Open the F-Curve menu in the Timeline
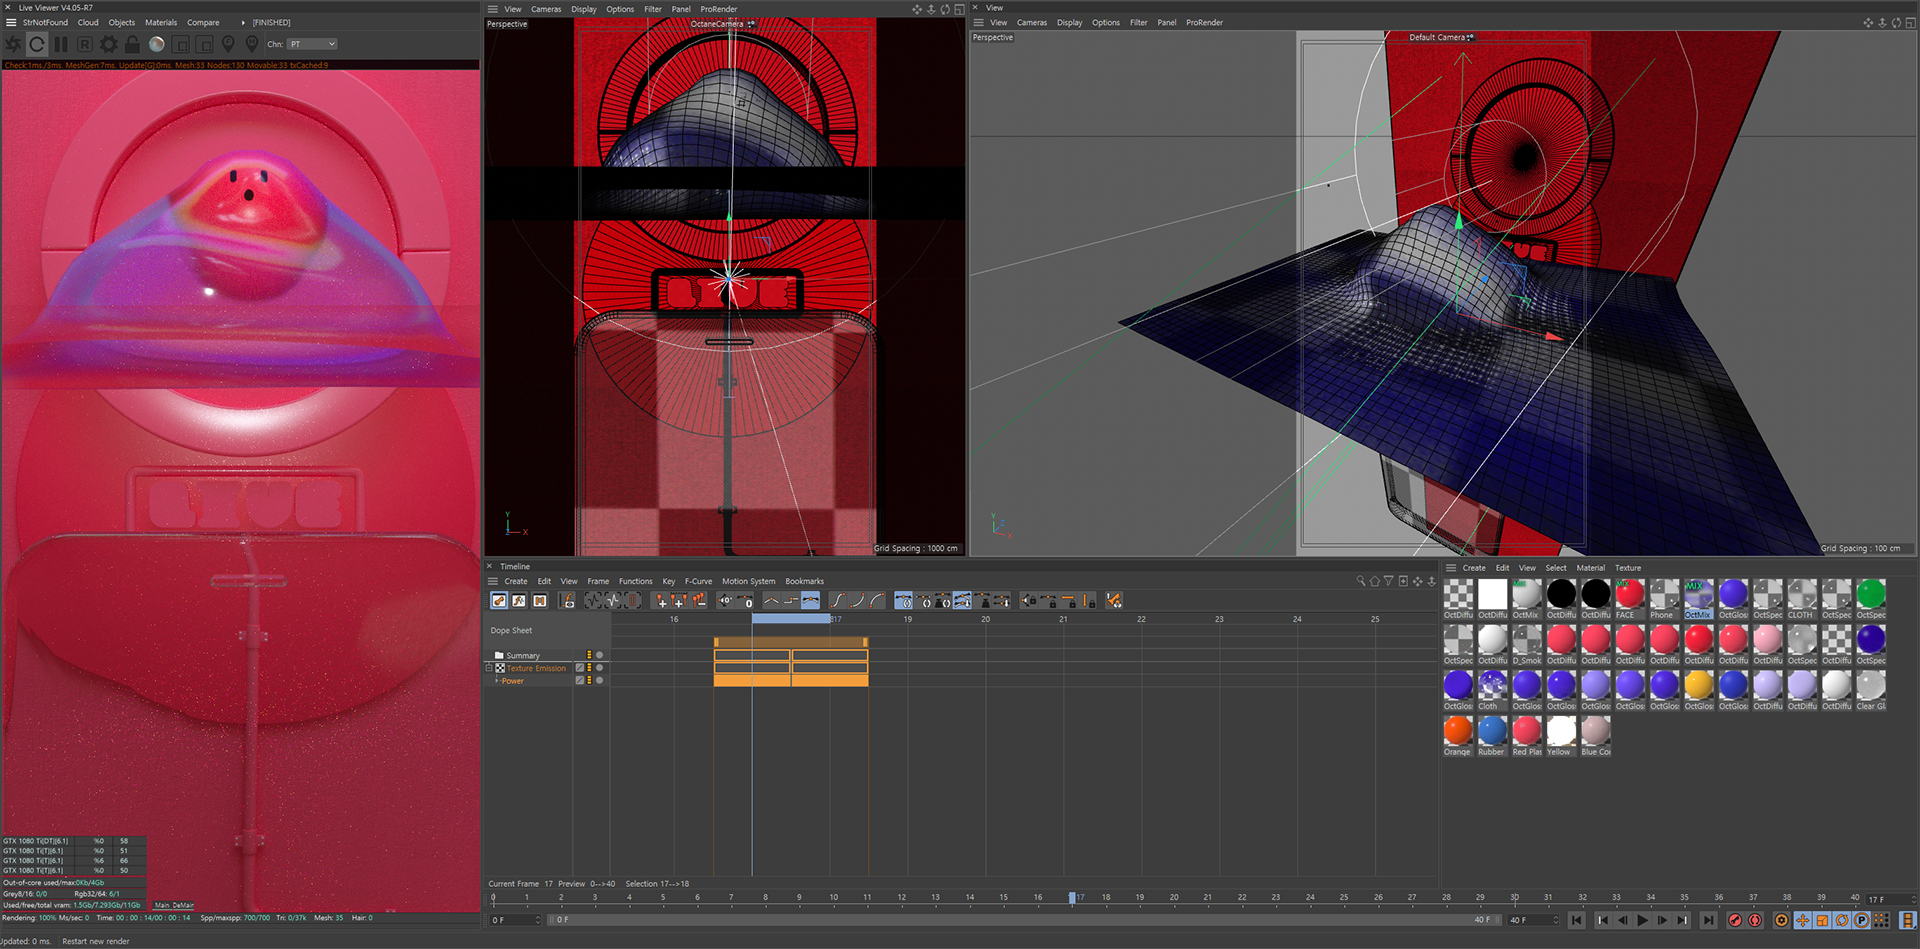 pos(698,581)
